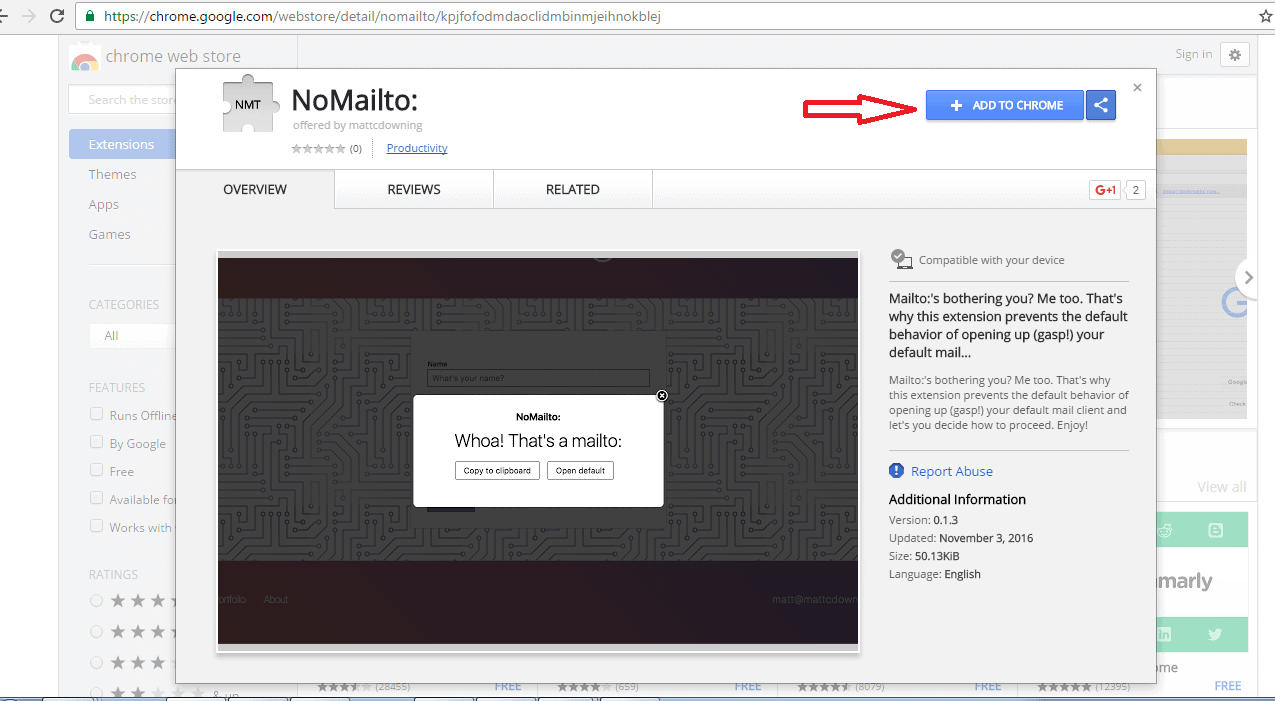Viewport: 1275px width, 701px height.
Task: Click the Add to Chrome button
Action: [1004, 105]
